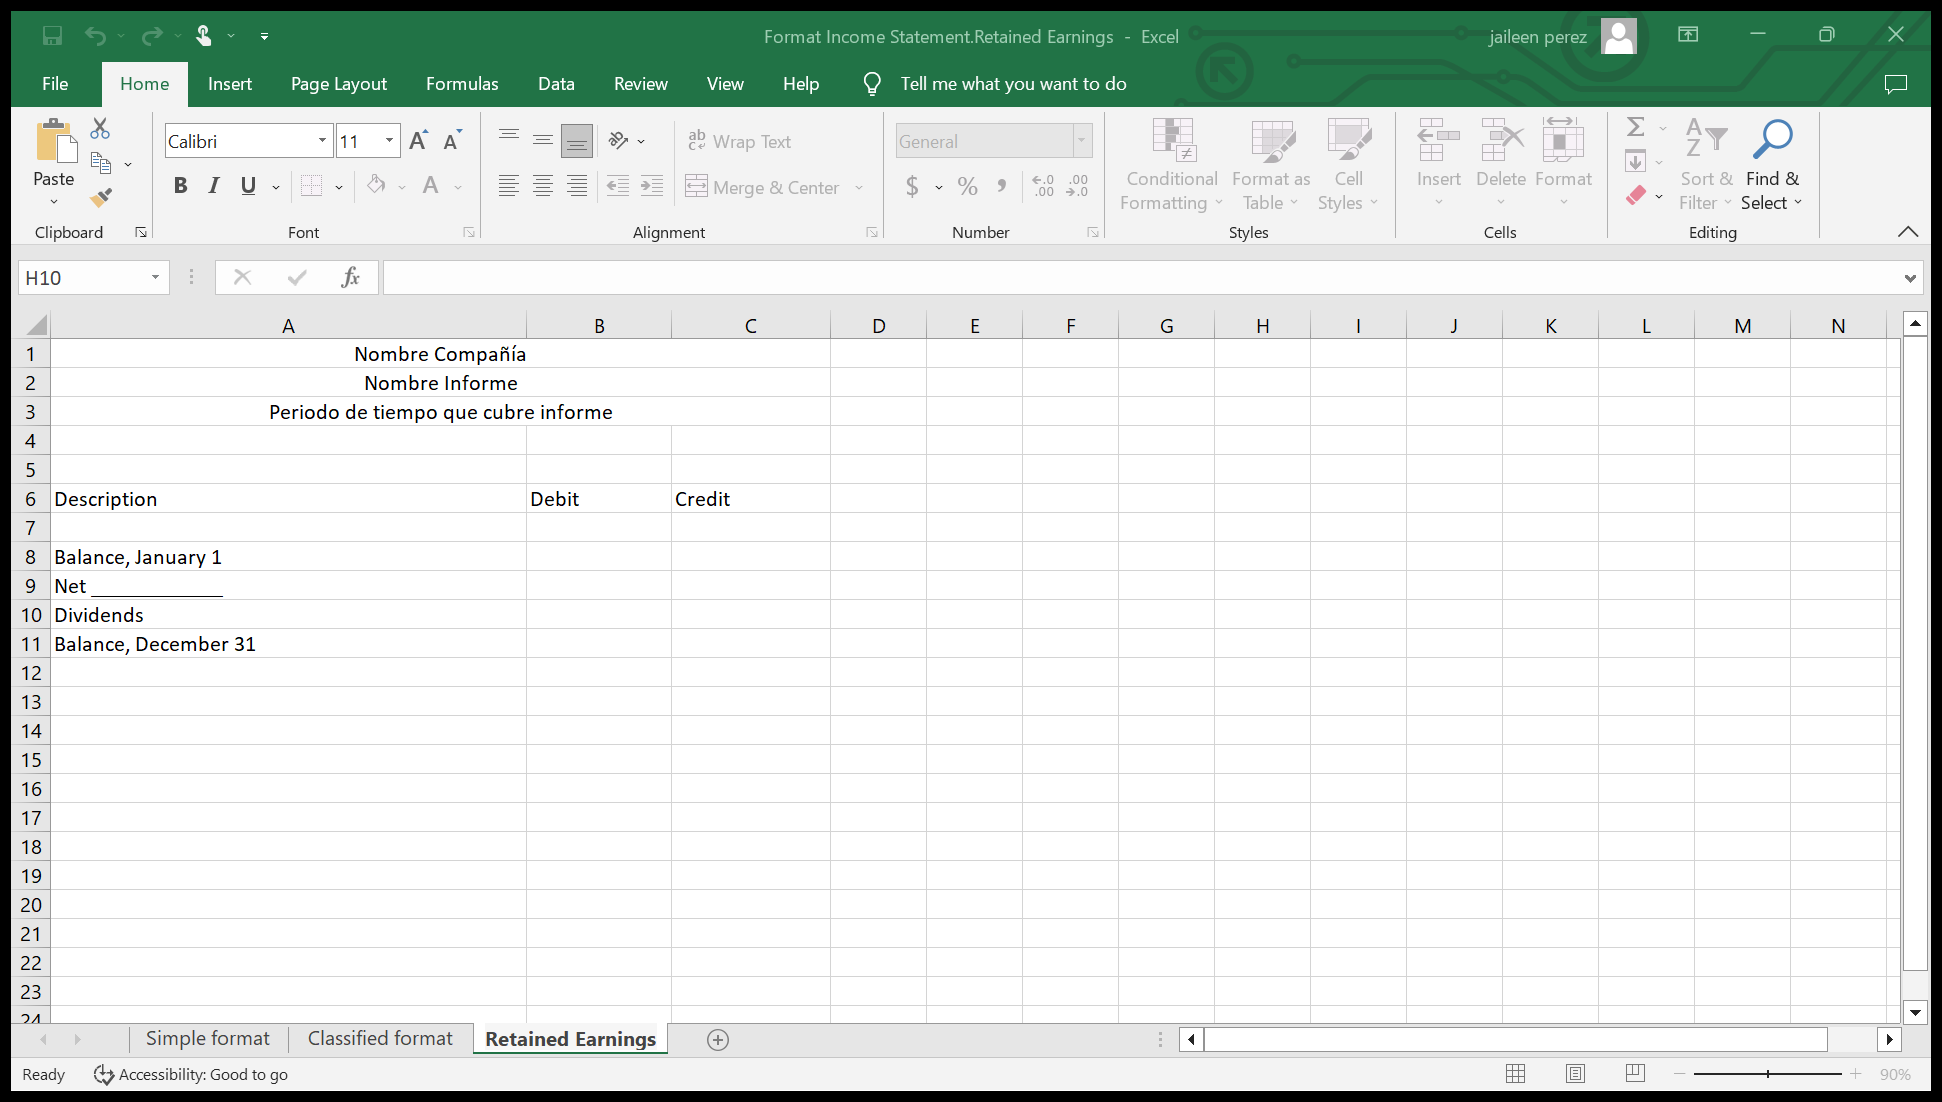Switch to the Classified format sheet
Screen dimensions: 1942x1102
[380, 1038]
